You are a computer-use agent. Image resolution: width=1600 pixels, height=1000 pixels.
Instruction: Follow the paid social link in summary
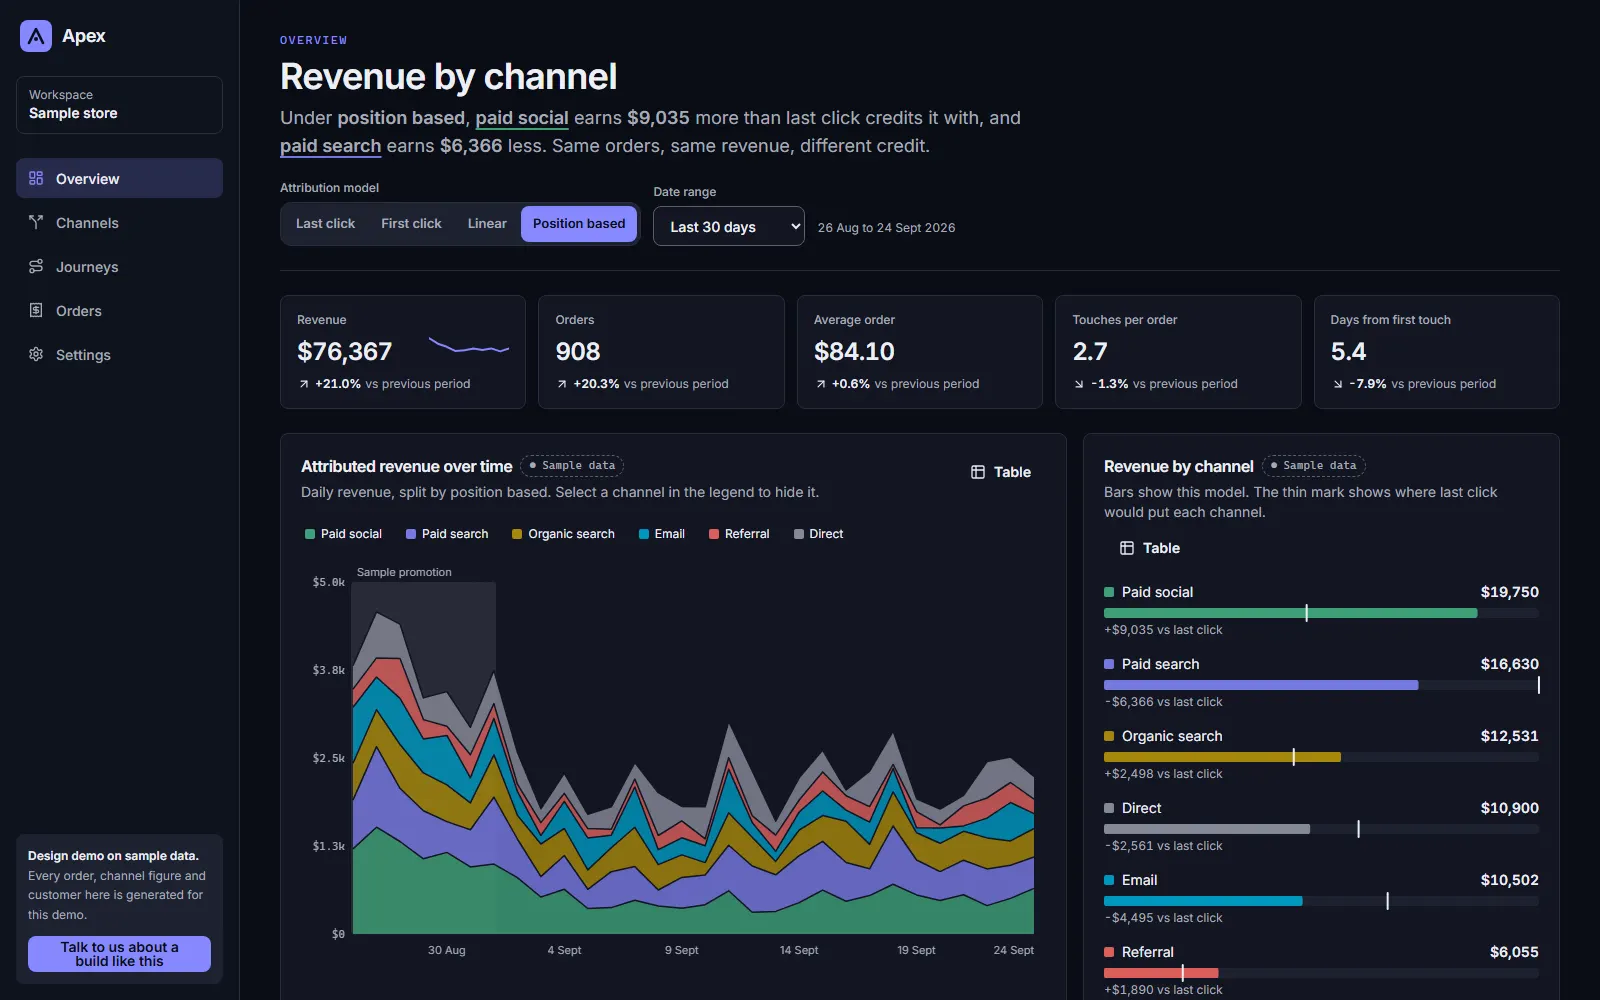tap(522, 118)
